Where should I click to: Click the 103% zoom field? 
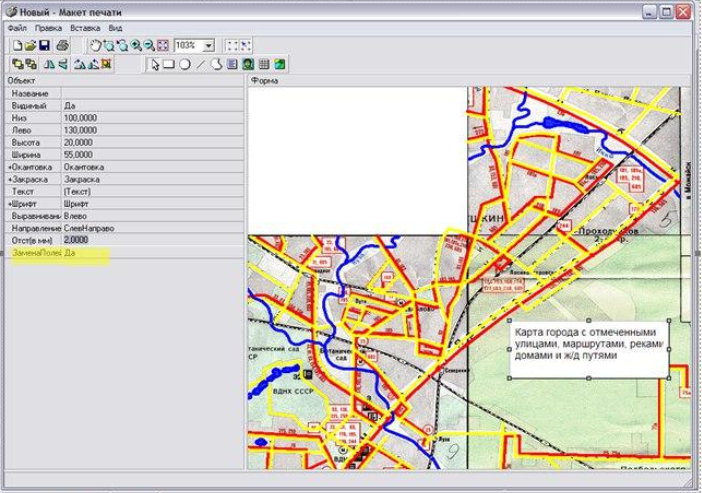click(188, 46)
